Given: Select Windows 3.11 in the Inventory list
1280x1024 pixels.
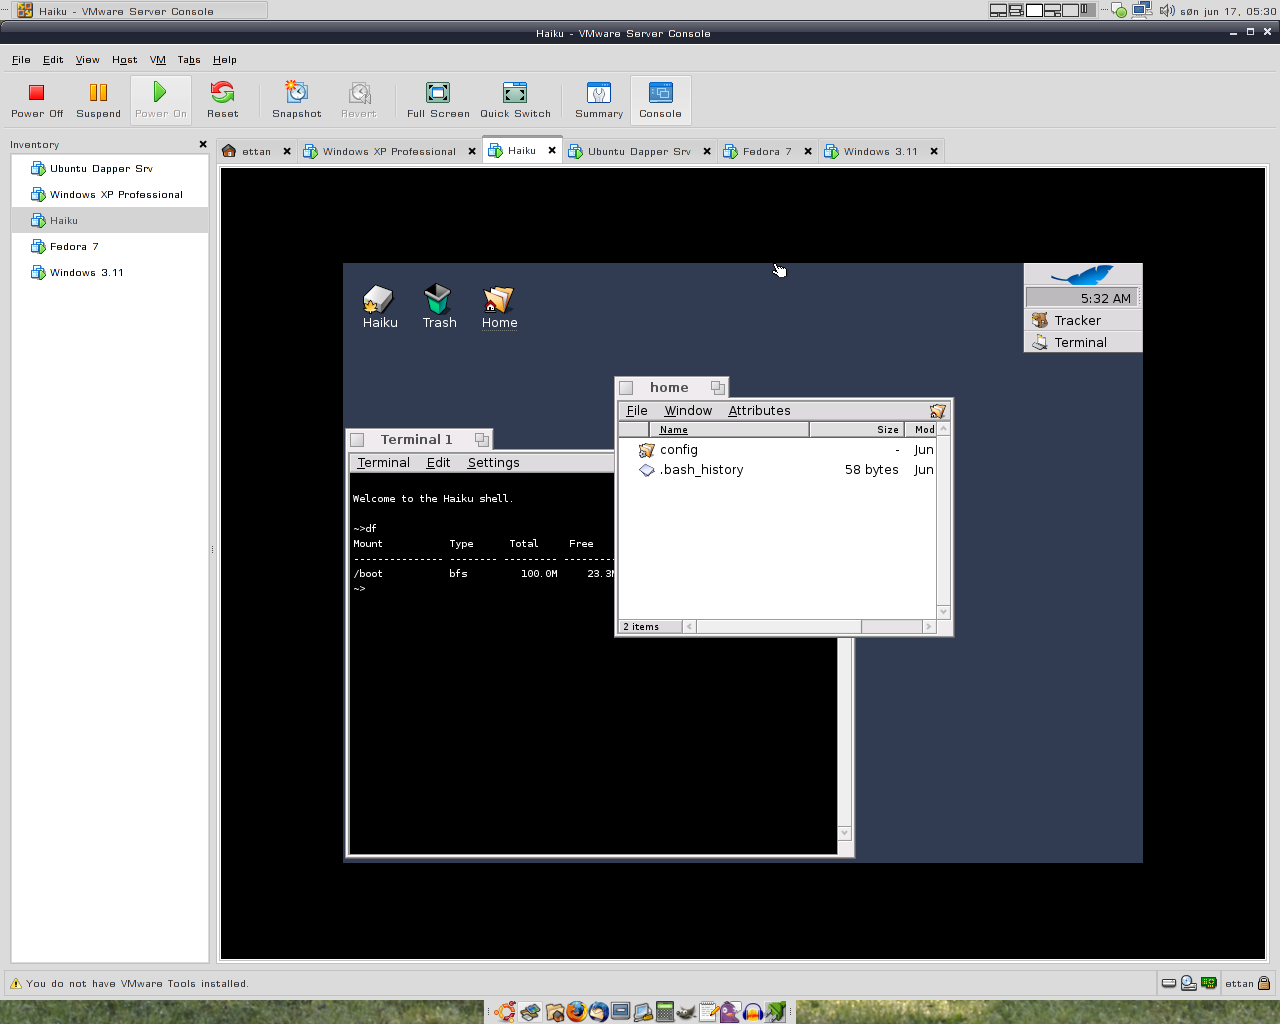Looking at the screenshot, I should click(x=110, y=273).
